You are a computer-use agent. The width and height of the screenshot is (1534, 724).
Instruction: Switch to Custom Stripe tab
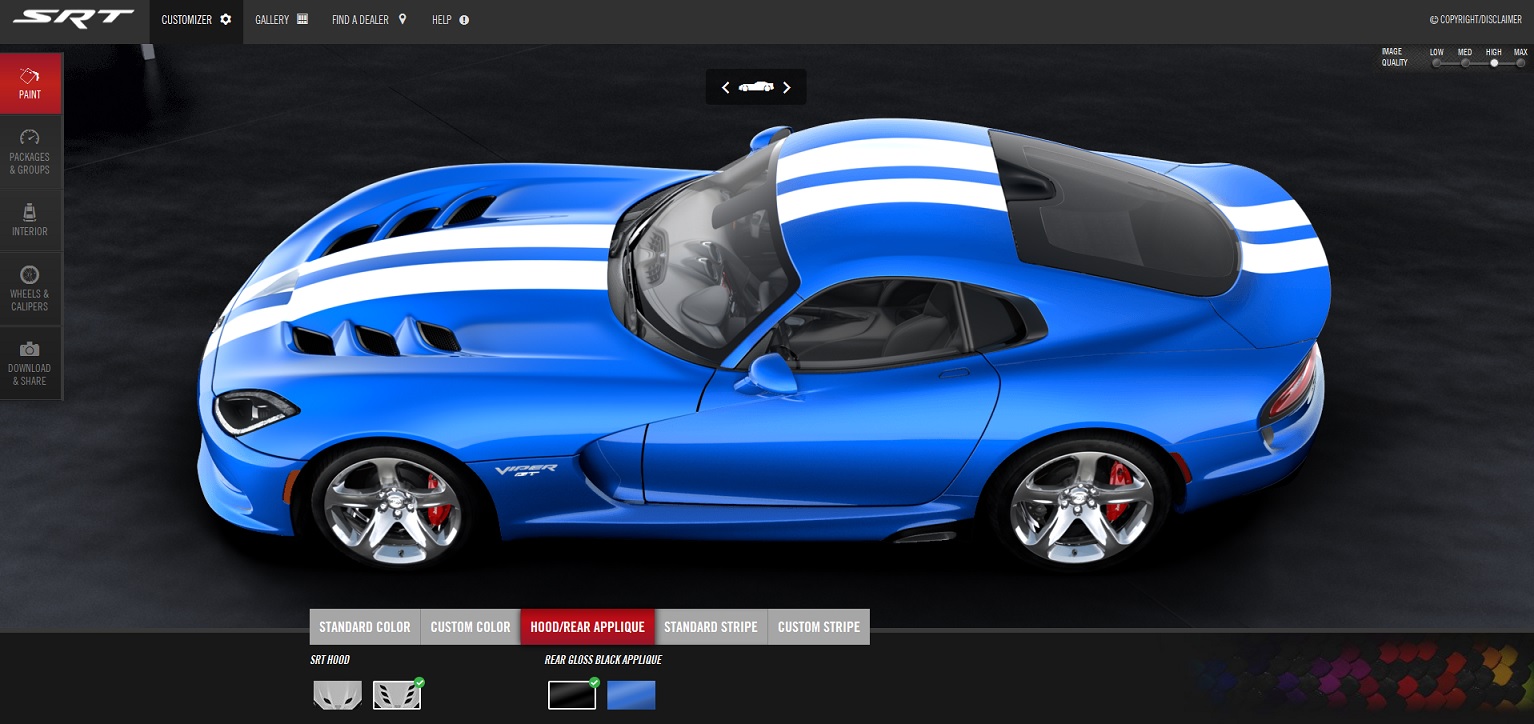[818, 627]
